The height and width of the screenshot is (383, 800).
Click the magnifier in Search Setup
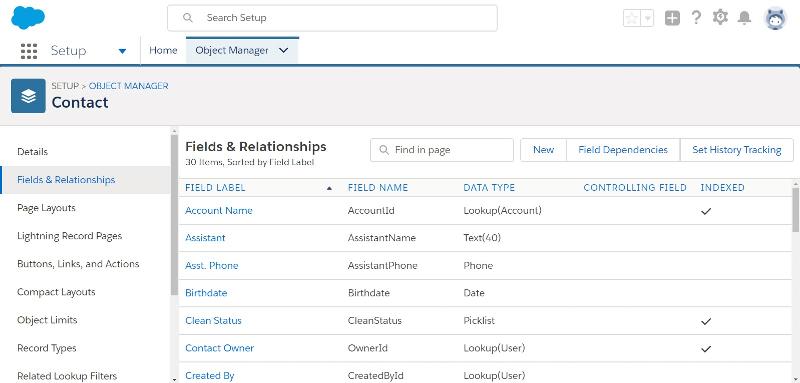(x=188, y=18)
